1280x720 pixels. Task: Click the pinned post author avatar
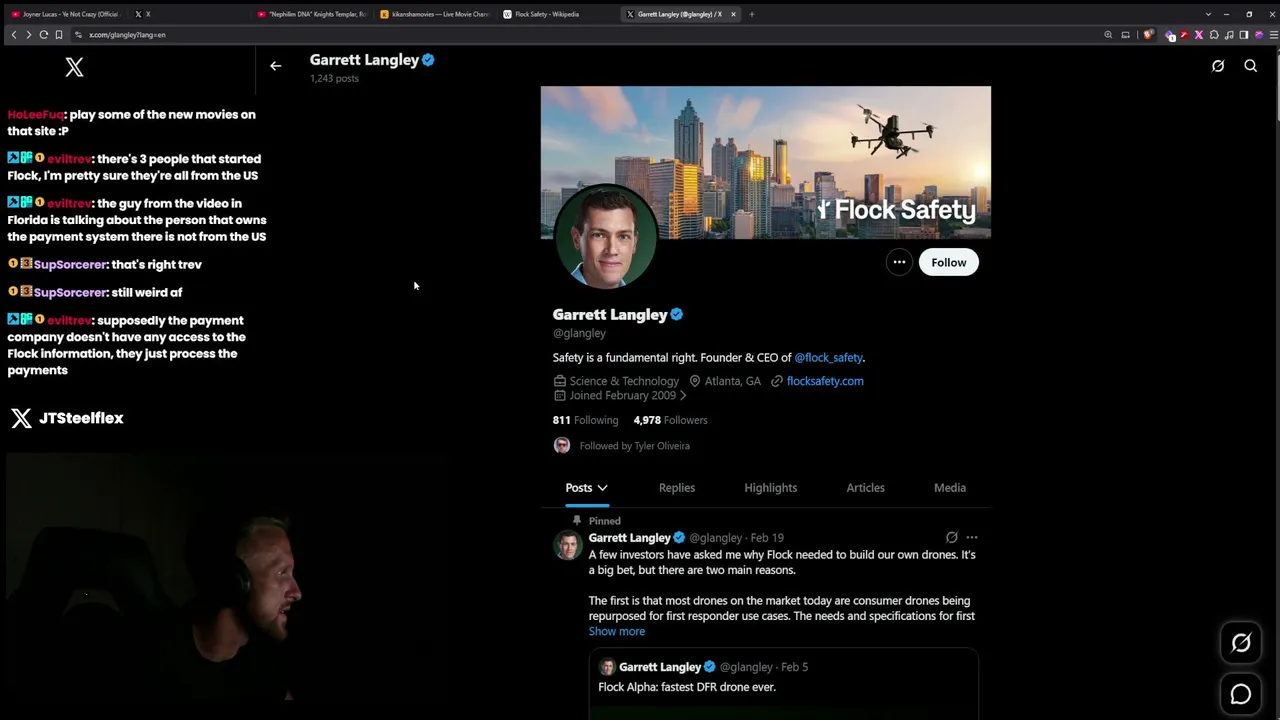tap(568, 545)
